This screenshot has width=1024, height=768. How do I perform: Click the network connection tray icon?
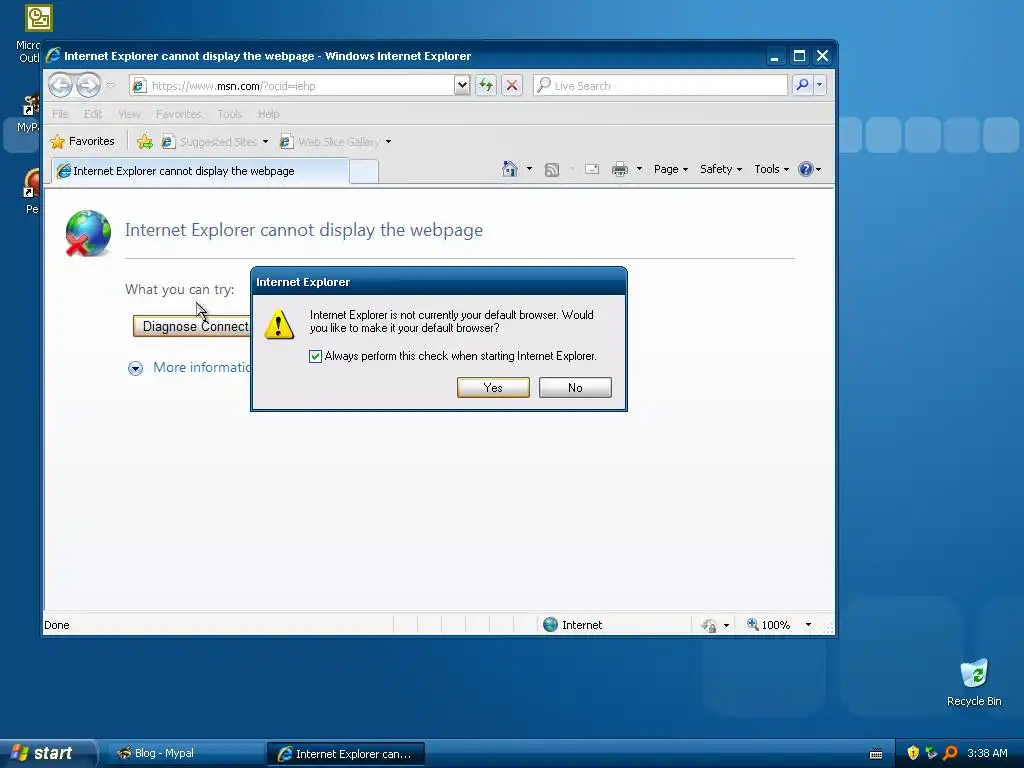point(931,753)
